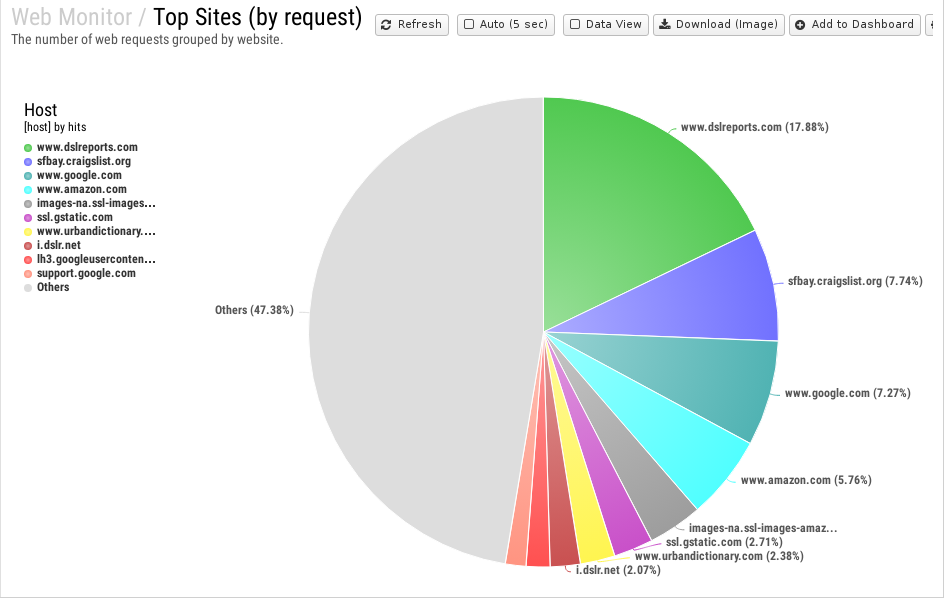Open the Web Monitor breadcrumb link
The width and height of the screenshot is (944, 598).
tap(72, 17)
